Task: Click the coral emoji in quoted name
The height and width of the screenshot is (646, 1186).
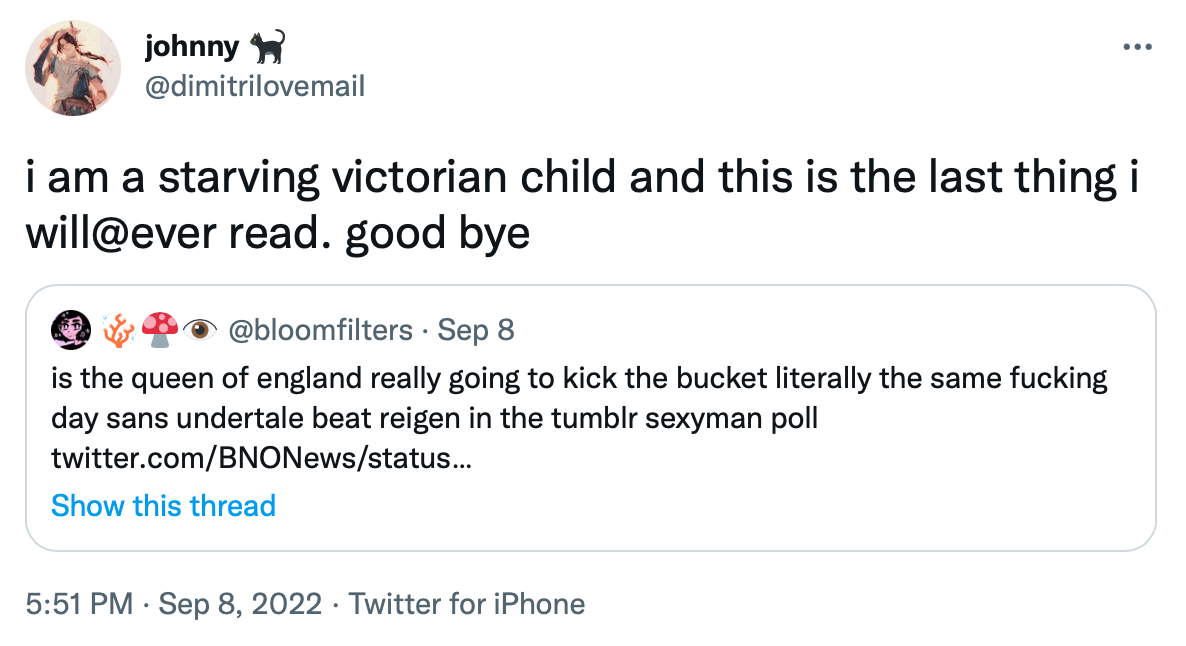Action: coord(119,330)
